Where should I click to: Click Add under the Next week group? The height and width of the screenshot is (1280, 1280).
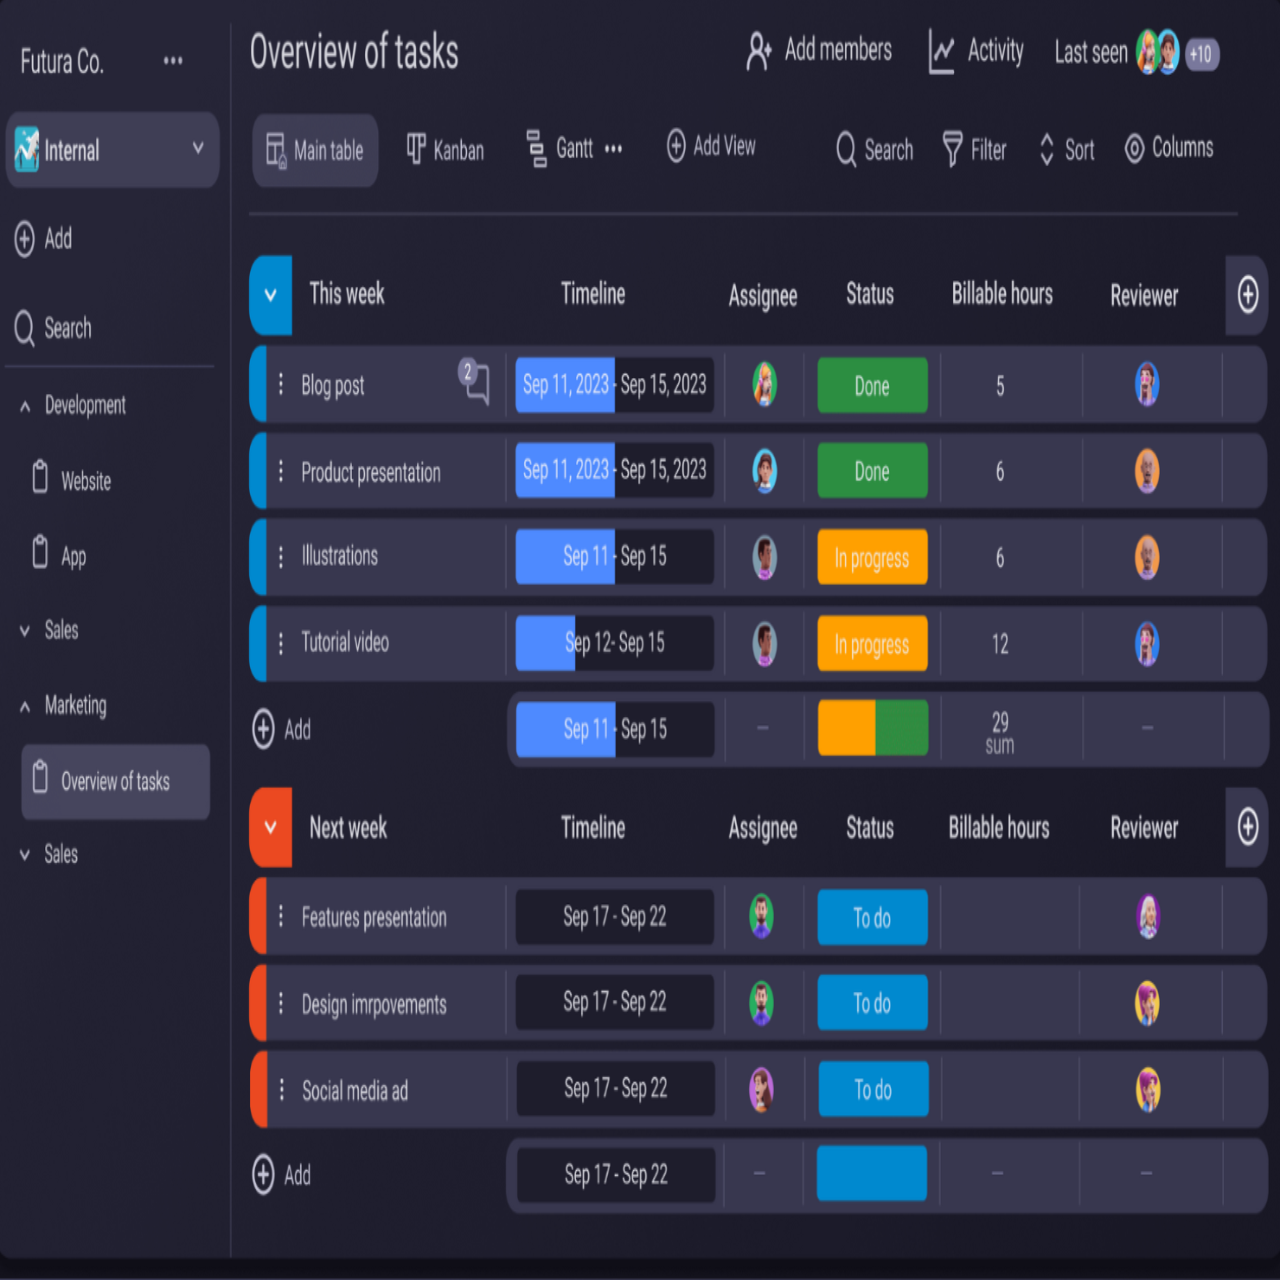coord(282,1175)
